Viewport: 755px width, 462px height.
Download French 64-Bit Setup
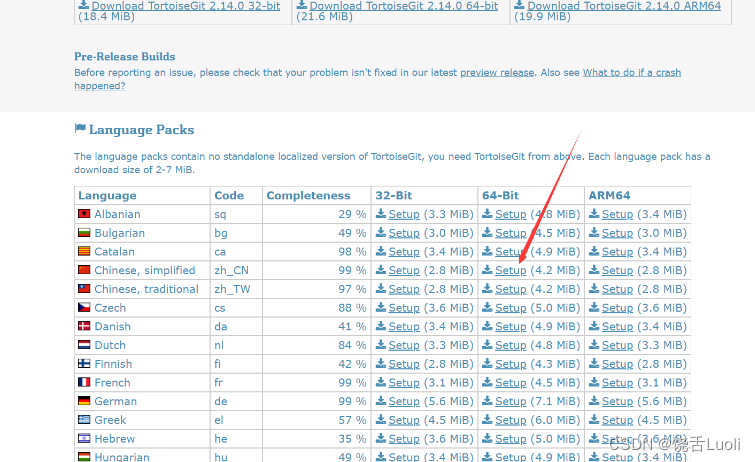coord(511,383)
